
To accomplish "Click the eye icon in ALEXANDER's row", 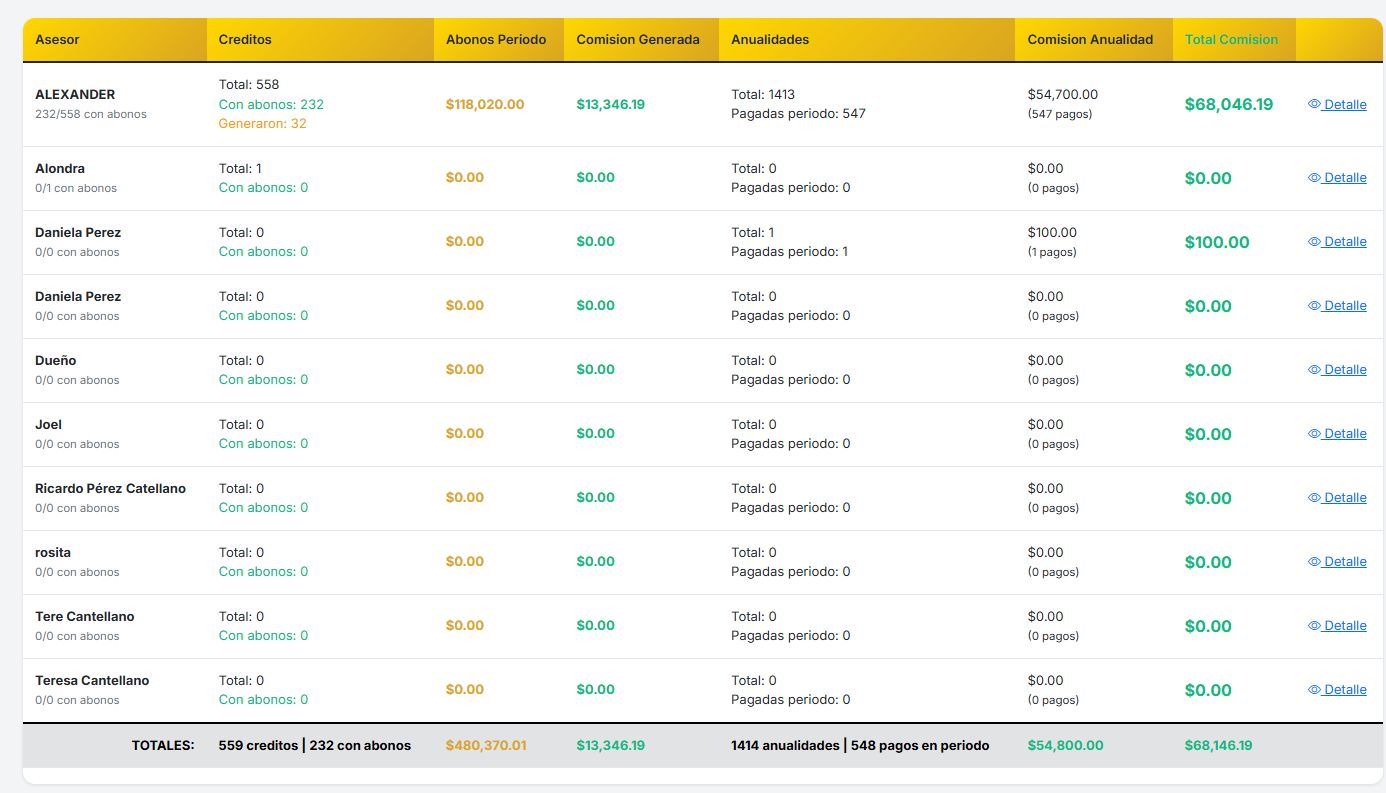I will tap(1314, 104).
